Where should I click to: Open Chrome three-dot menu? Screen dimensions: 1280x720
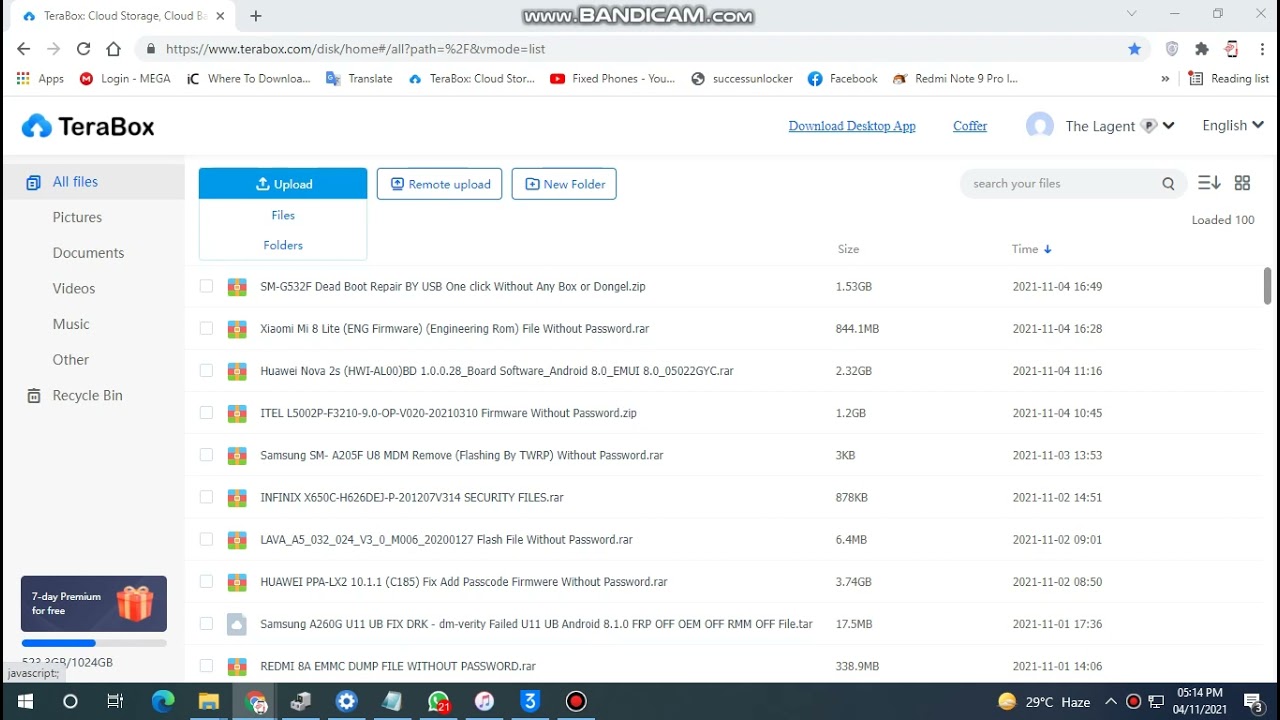1263,49
